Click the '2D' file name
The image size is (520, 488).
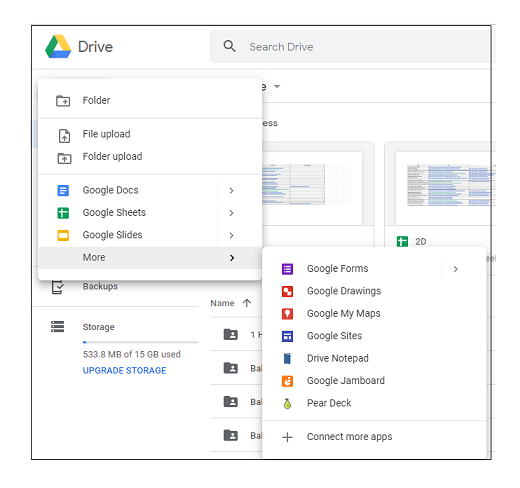(421, 241)
